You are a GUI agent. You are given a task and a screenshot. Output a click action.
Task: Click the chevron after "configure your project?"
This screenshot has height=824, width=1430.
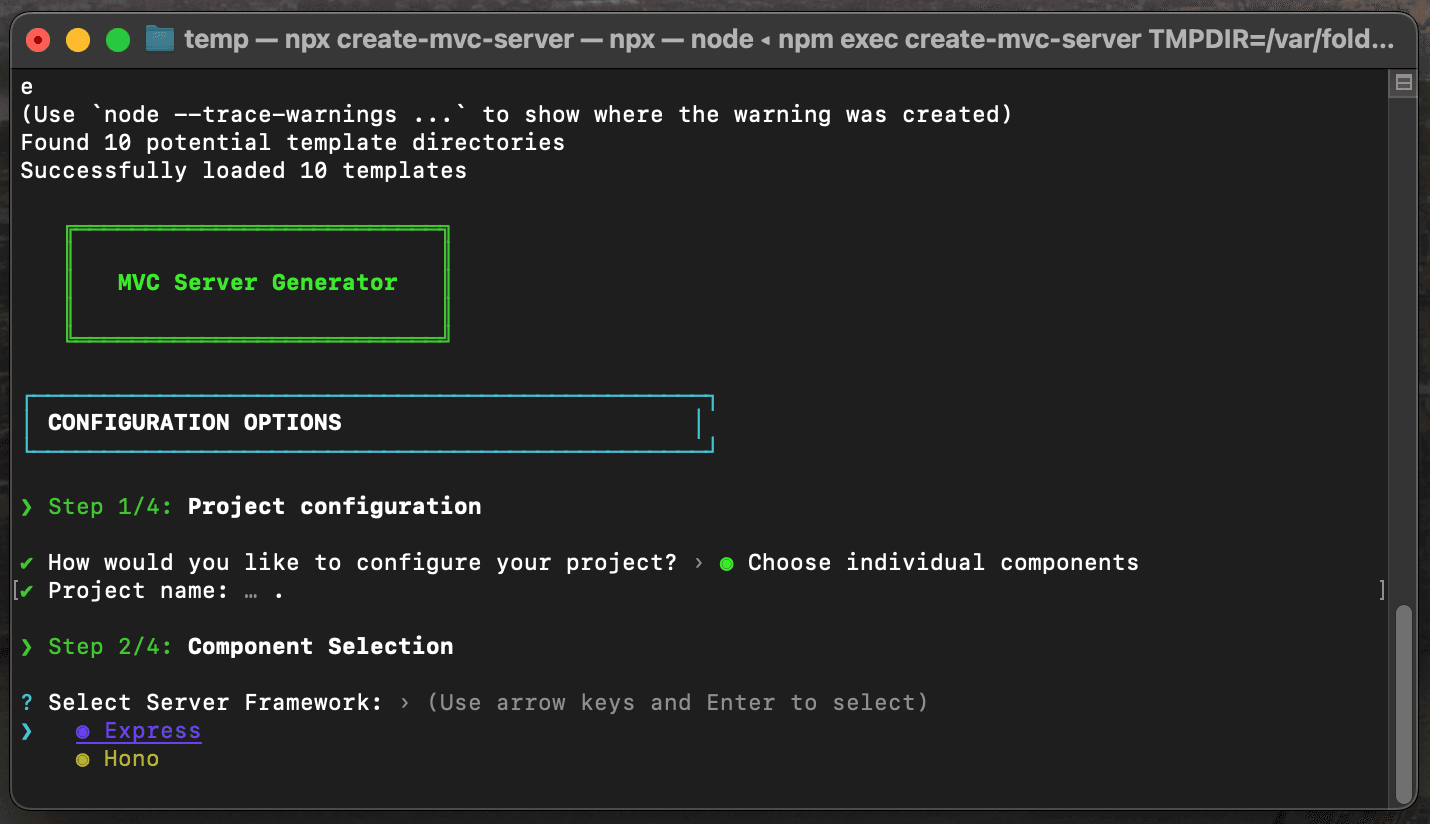[700, 562]
